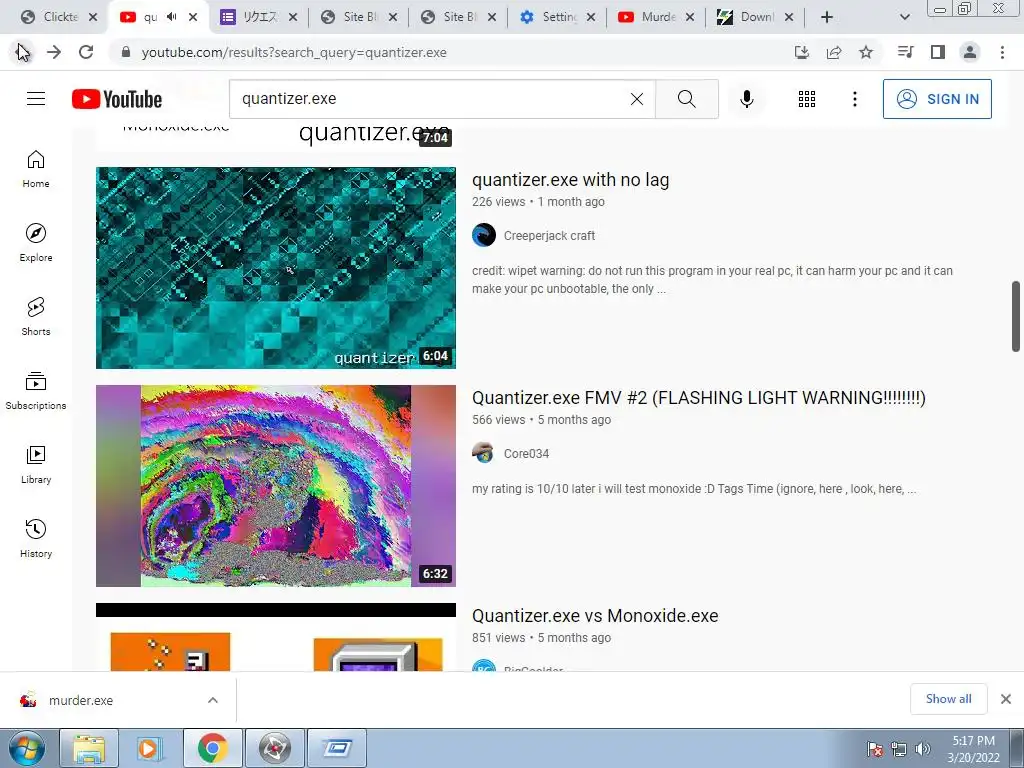The height and width of the screenshot is (768, 1024).
Task: Visit Creeperjack craft channel name
Action: pos(549,236)
